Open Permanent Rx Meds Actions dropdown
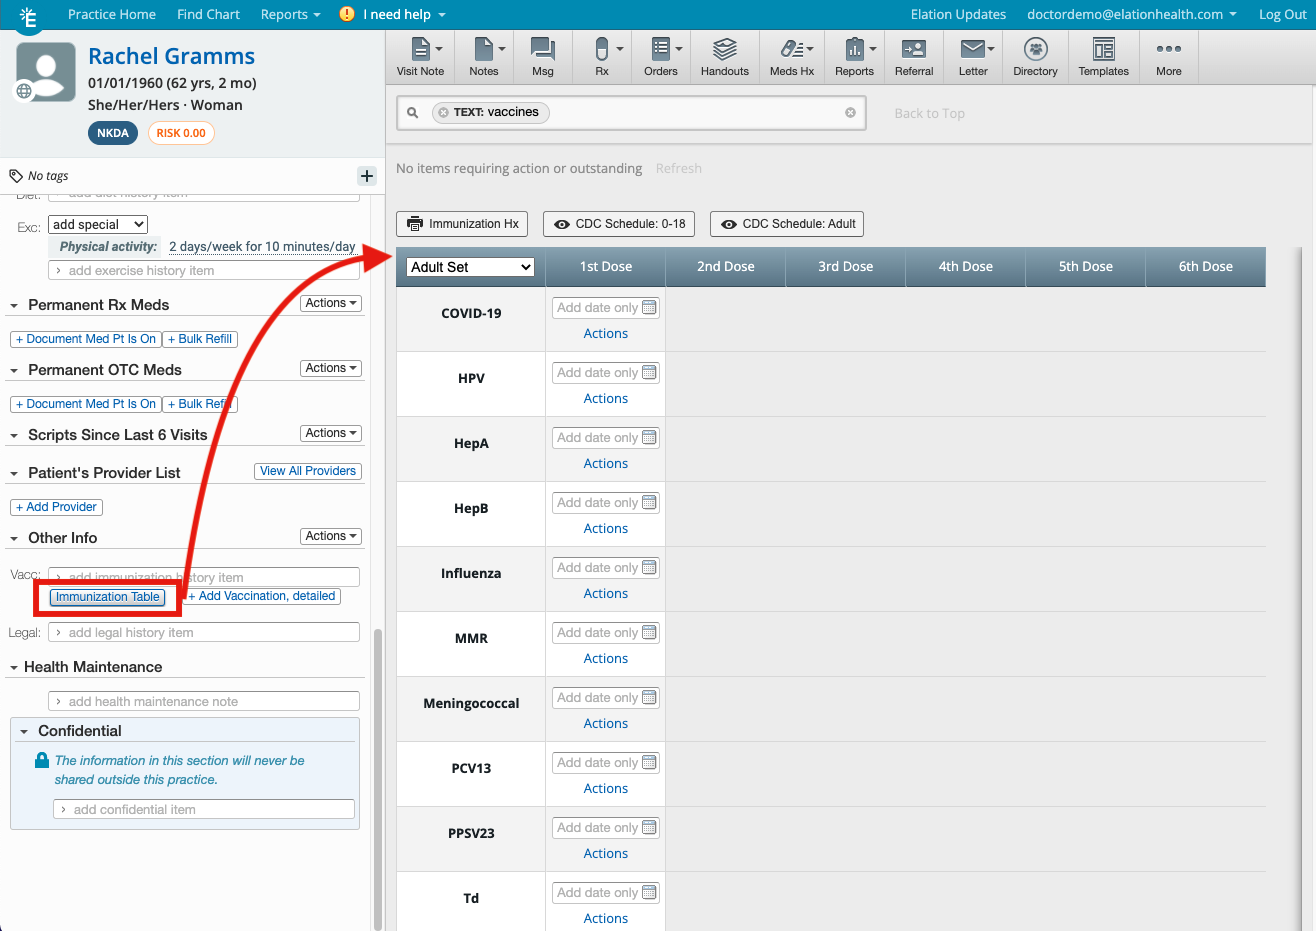This screenshot has width=1316, height=931. (331, 303)
